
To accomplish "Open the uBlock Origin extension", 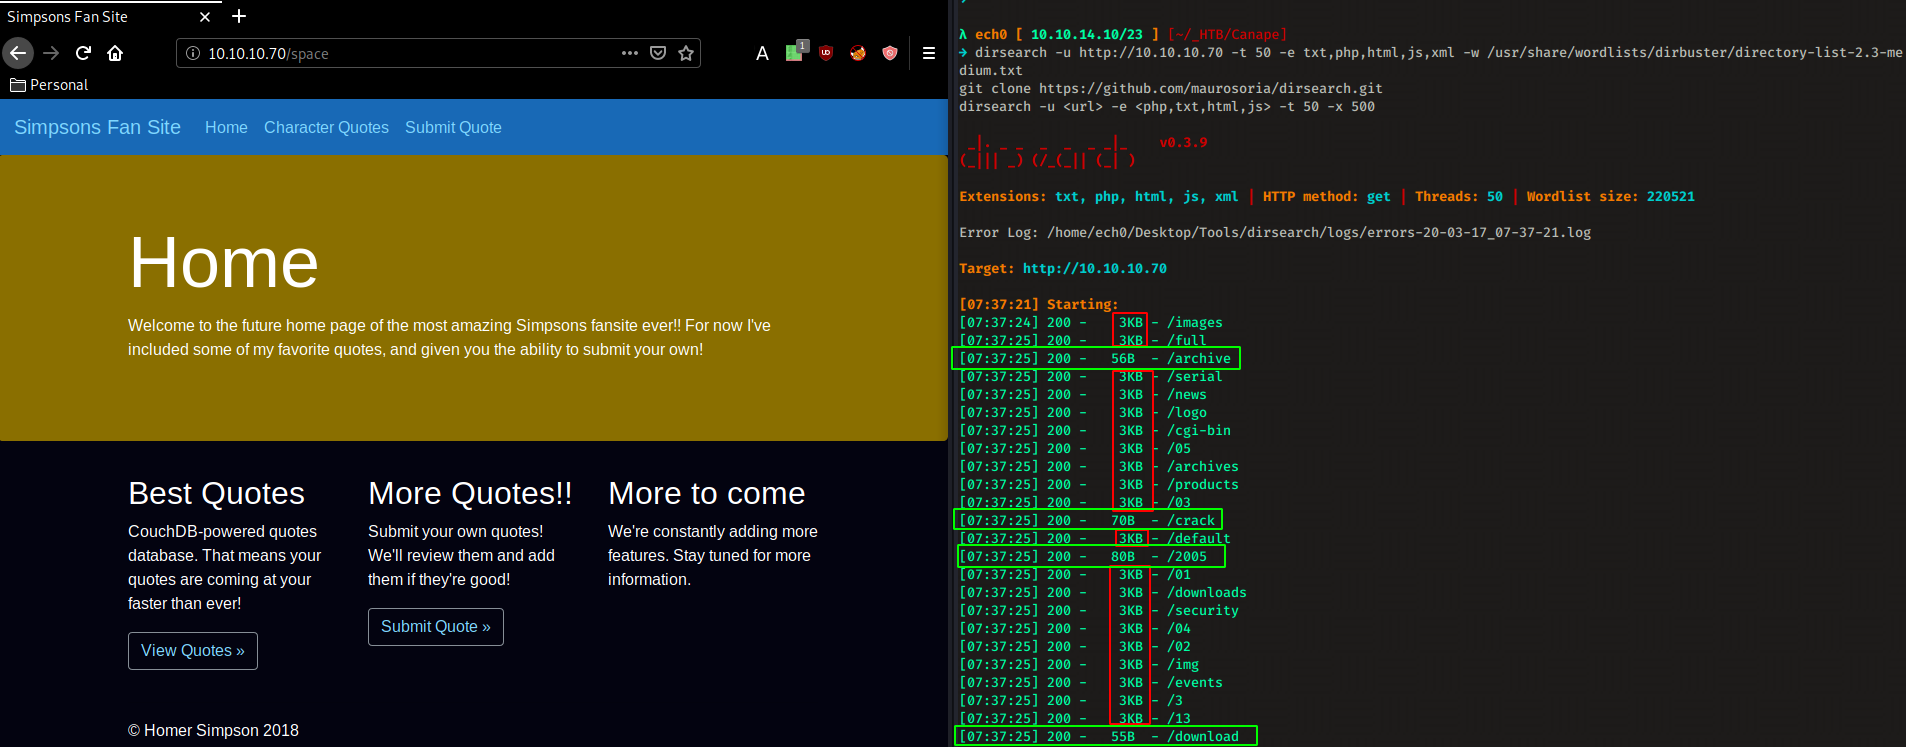I will (826, 53).
